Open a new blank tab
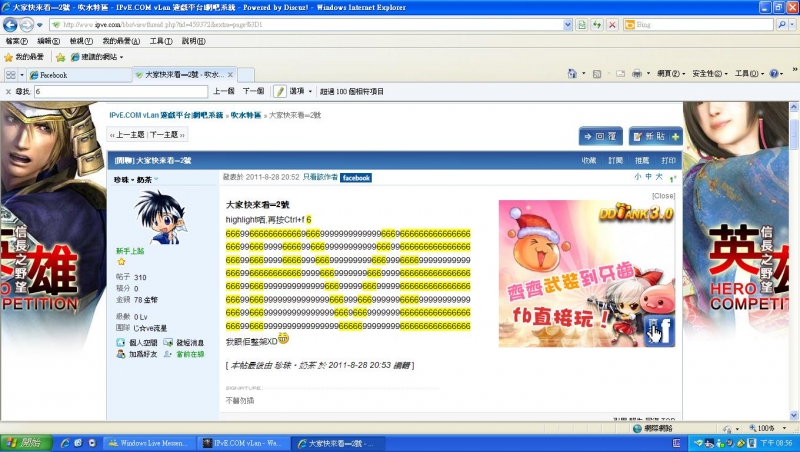Viewport: 800px width, 452px height. (x=246, y=75)
